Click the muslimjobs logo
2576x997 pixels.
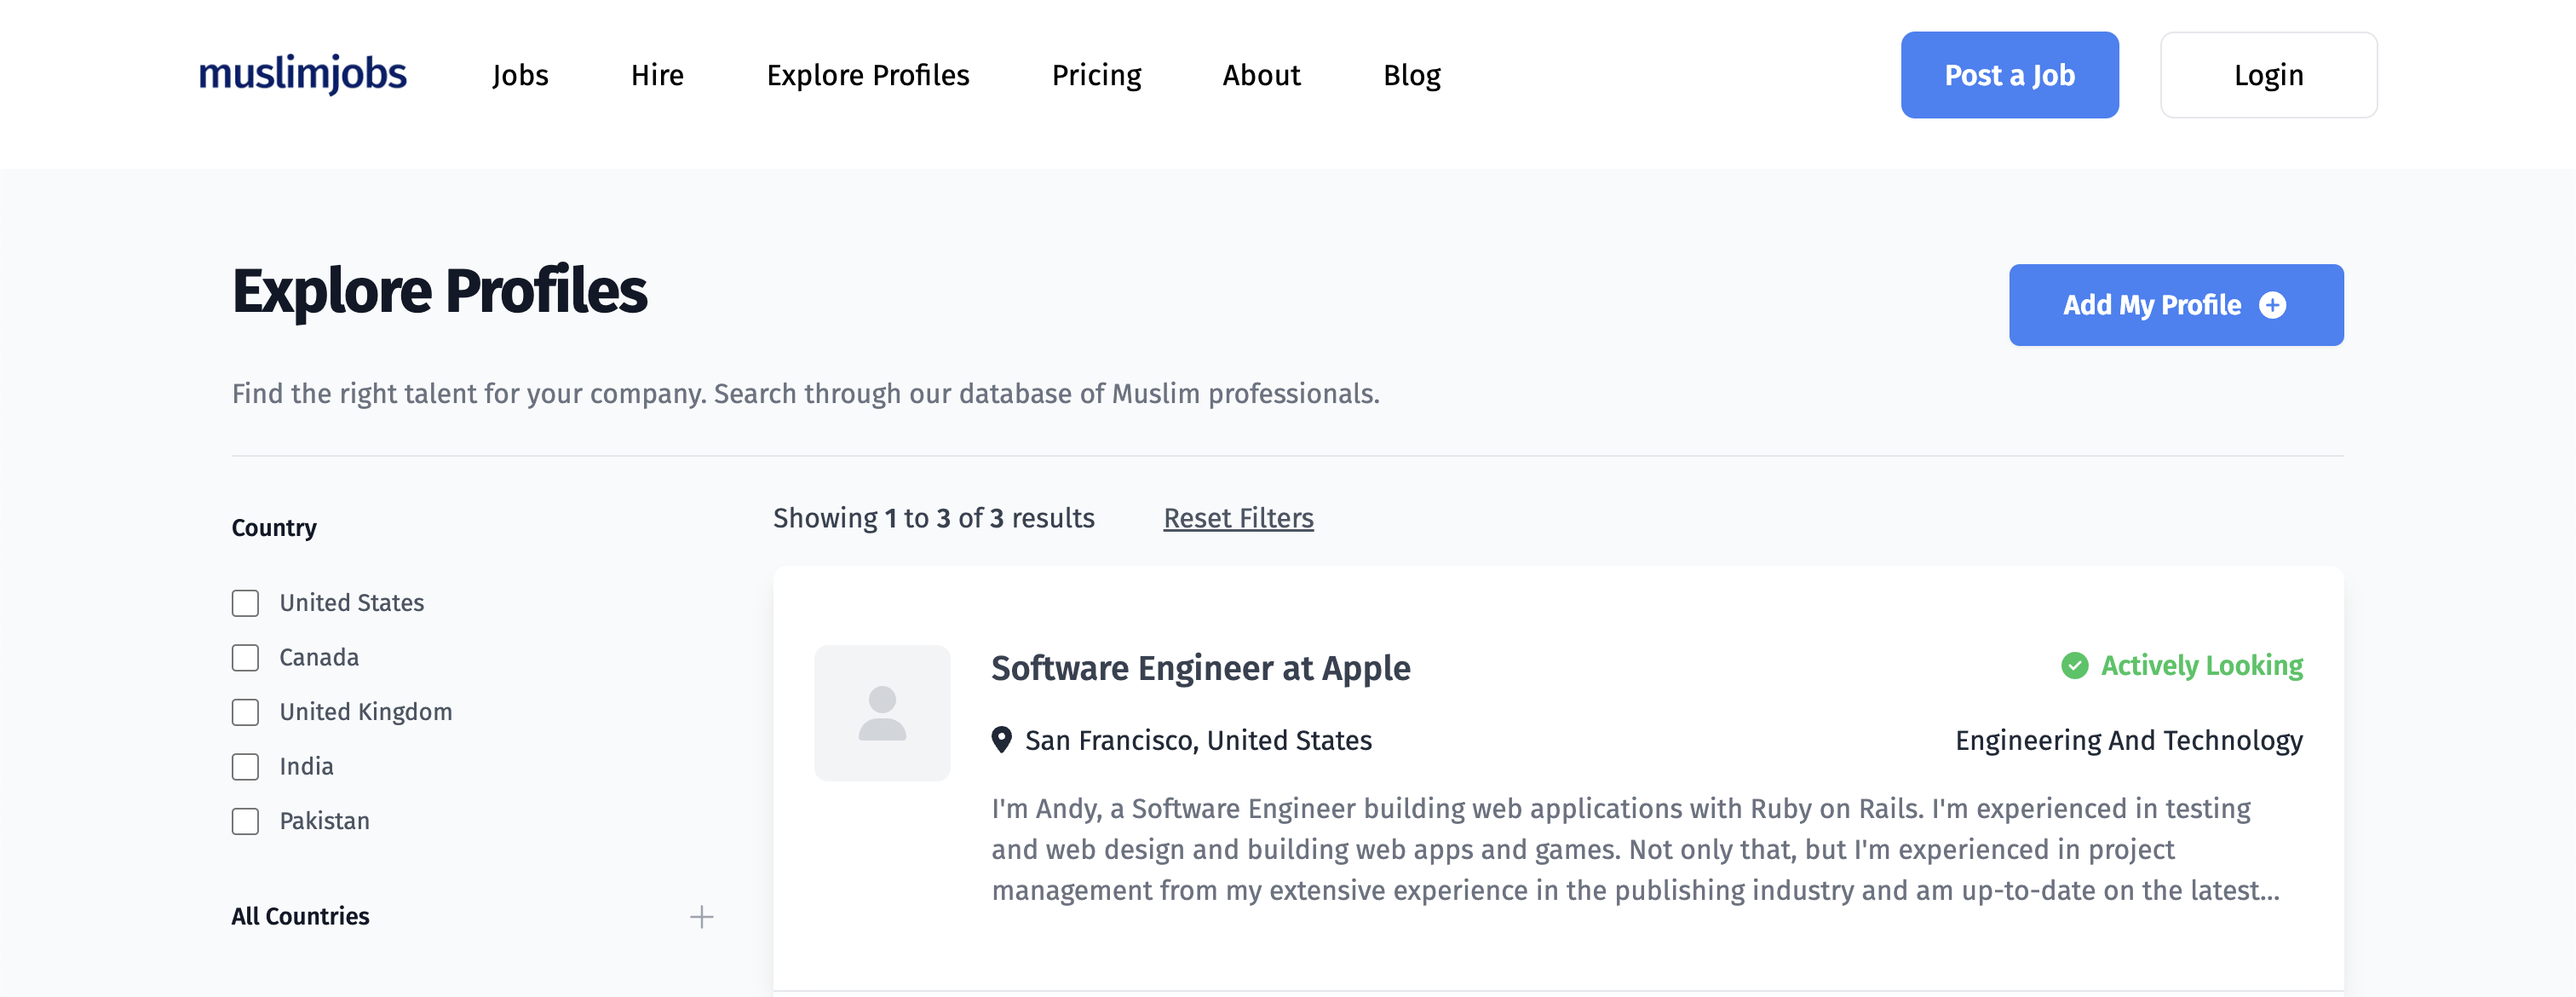coord(302,74)
